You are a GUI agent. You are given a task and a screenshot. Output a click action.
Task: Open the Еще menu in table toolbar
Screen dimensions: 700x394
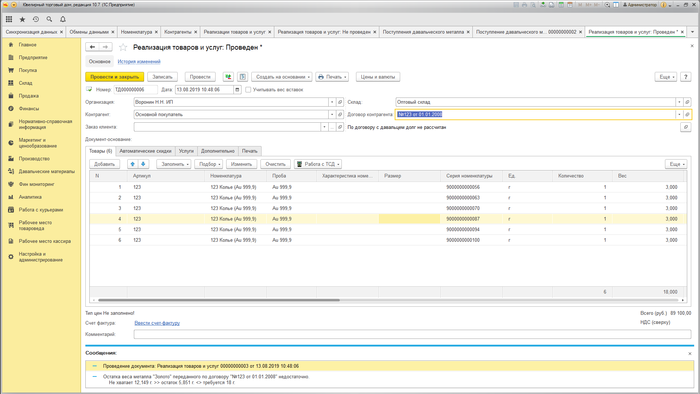[x=676, y=164]
